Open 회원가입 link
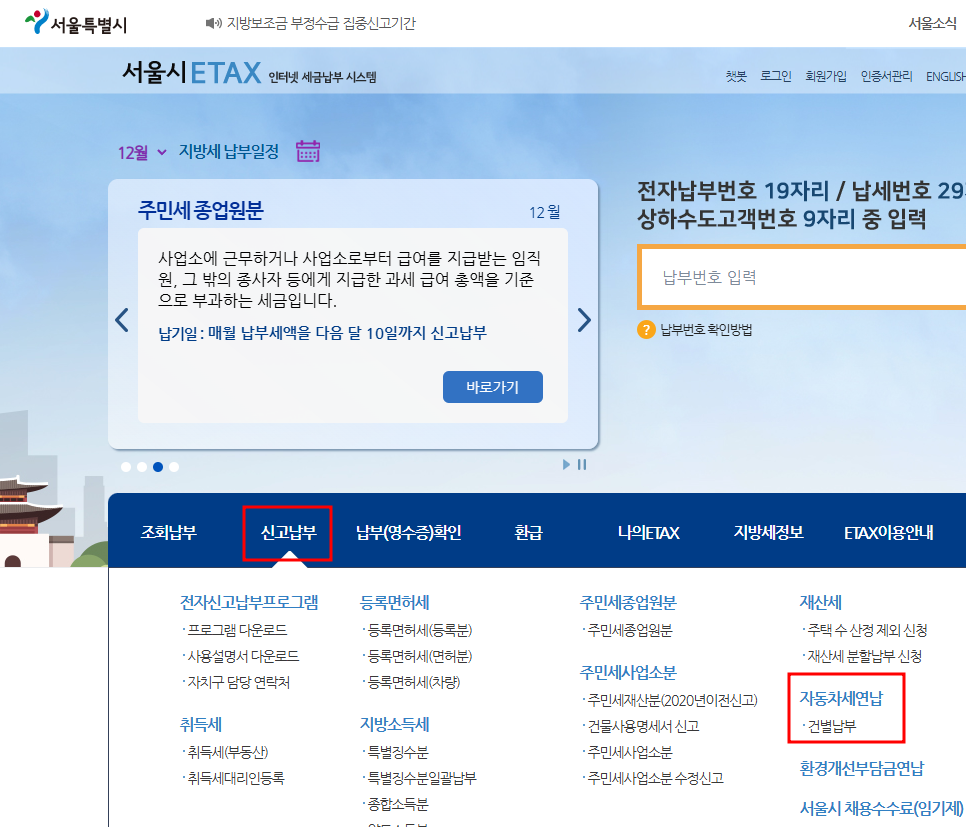Viewport: 966px width, 827px height. (x=826, y=76)
